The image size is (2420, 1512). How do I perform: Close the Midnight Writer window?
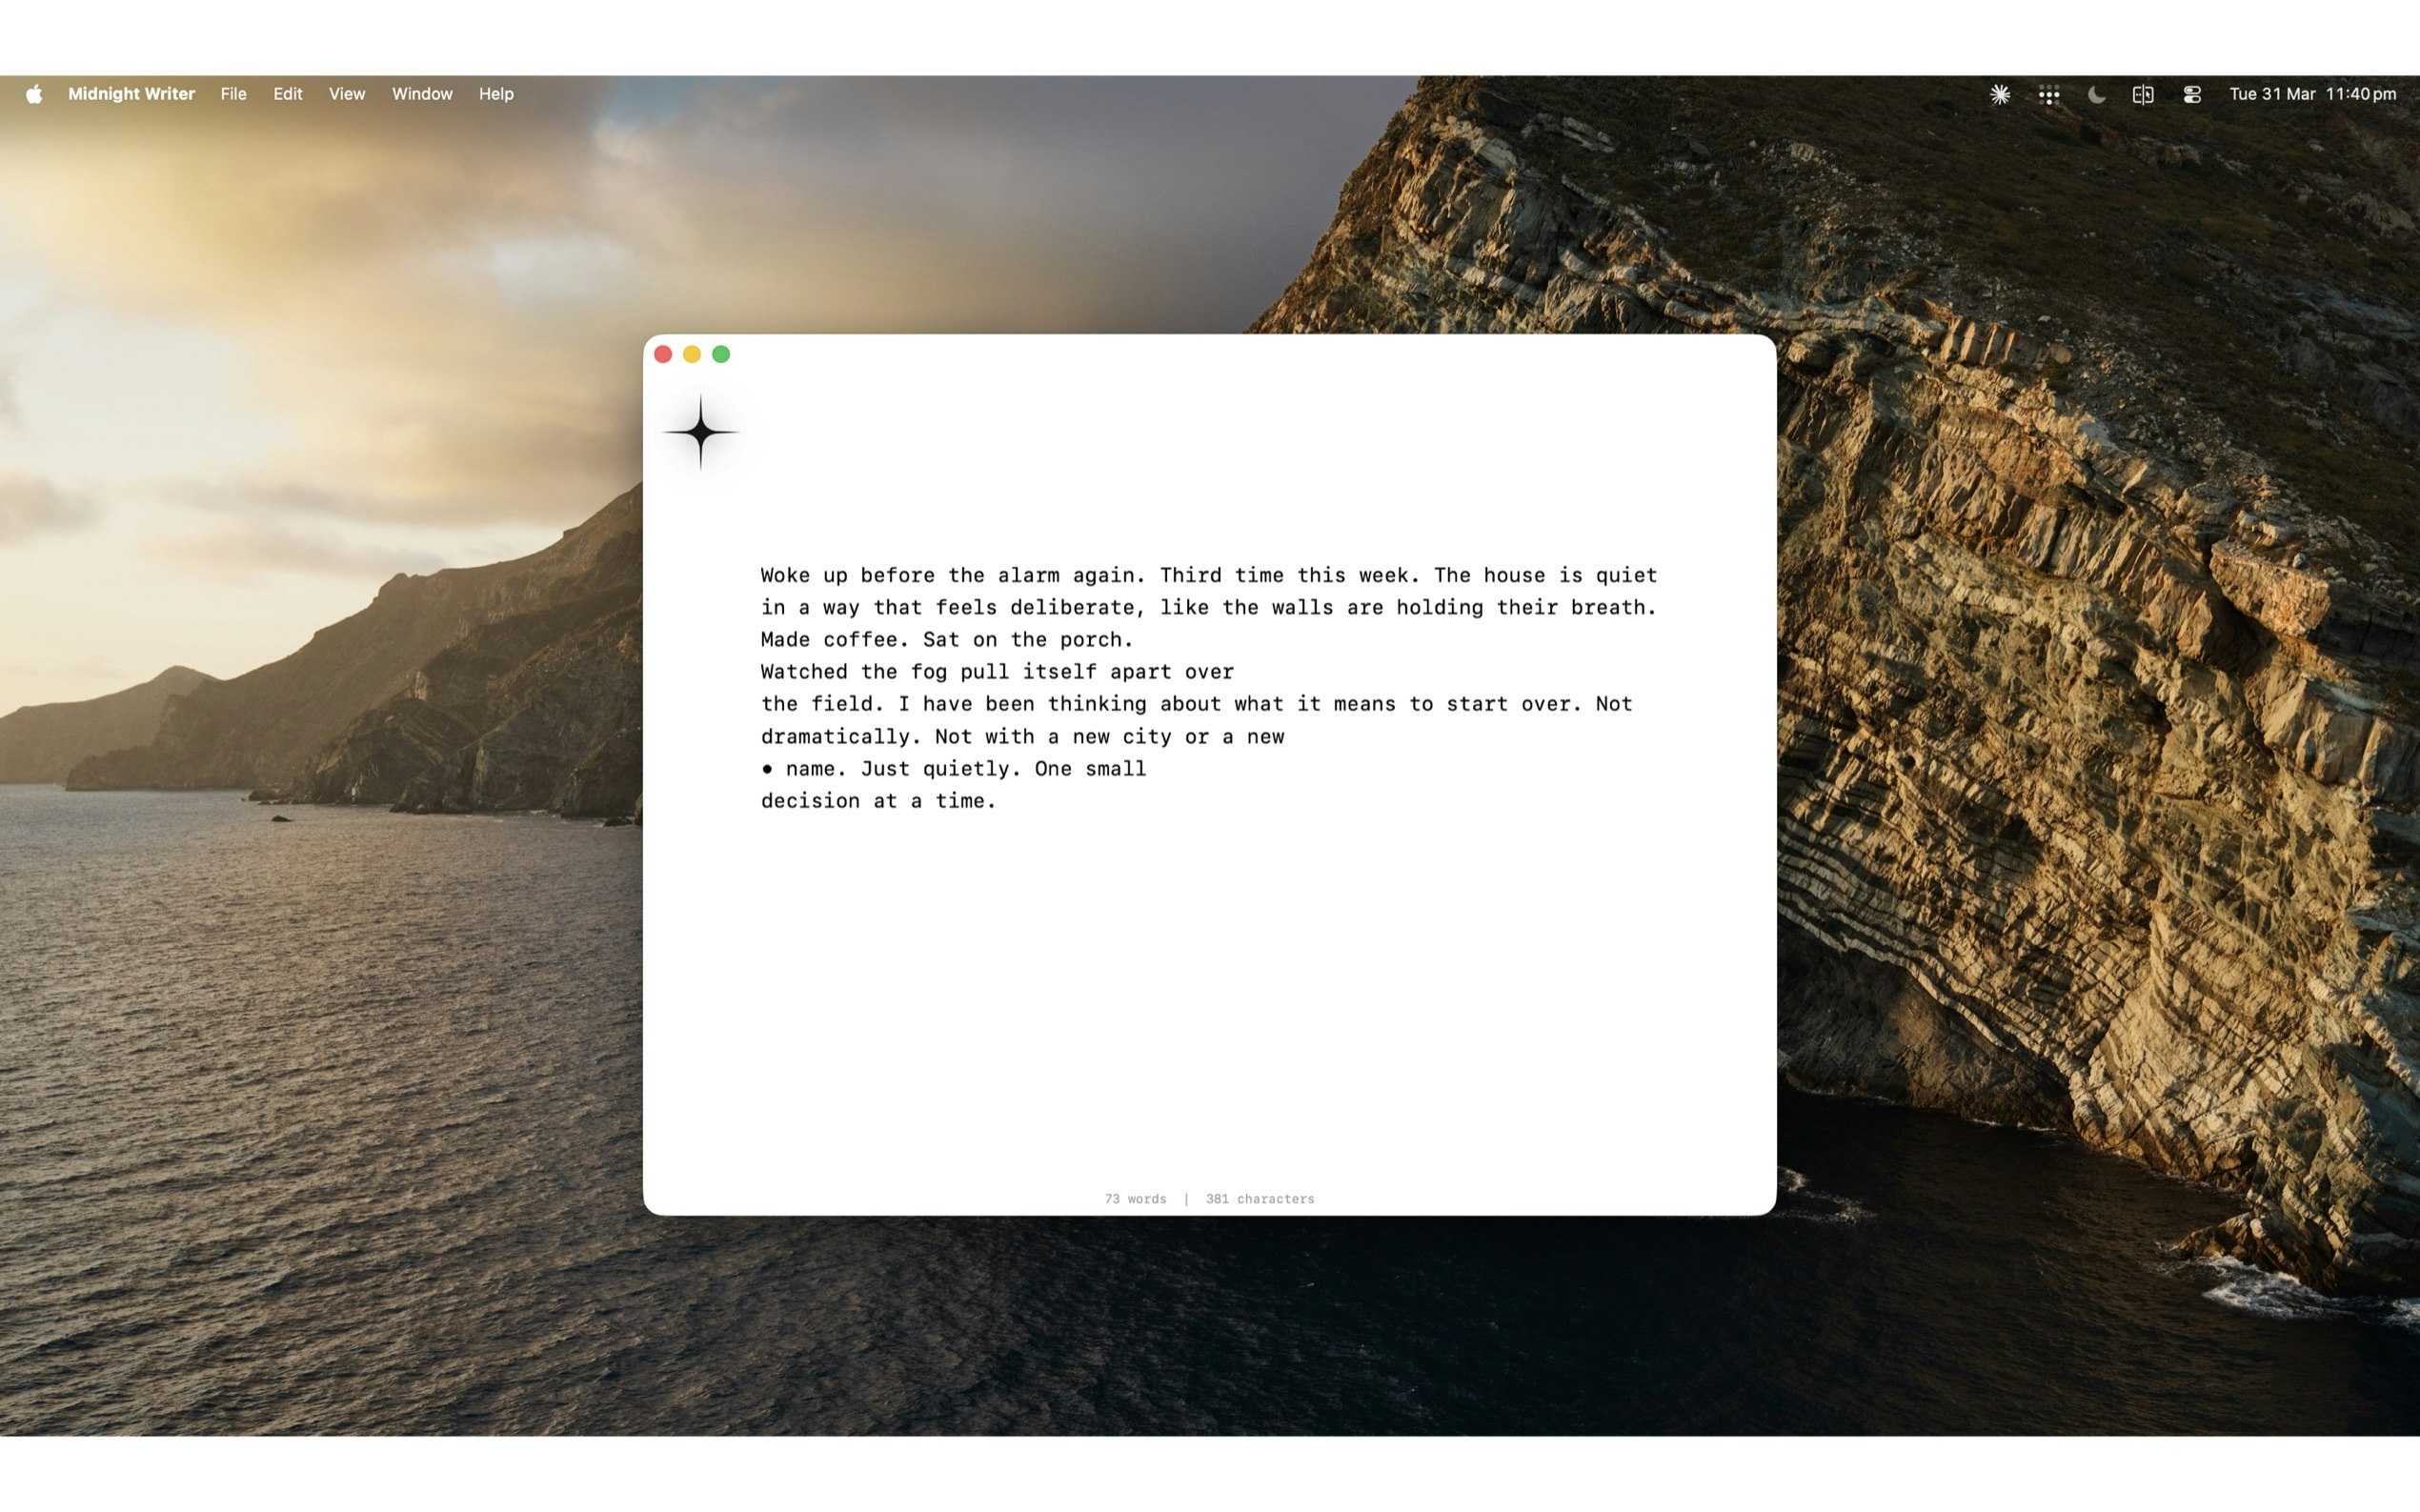(x=663, y=354)
